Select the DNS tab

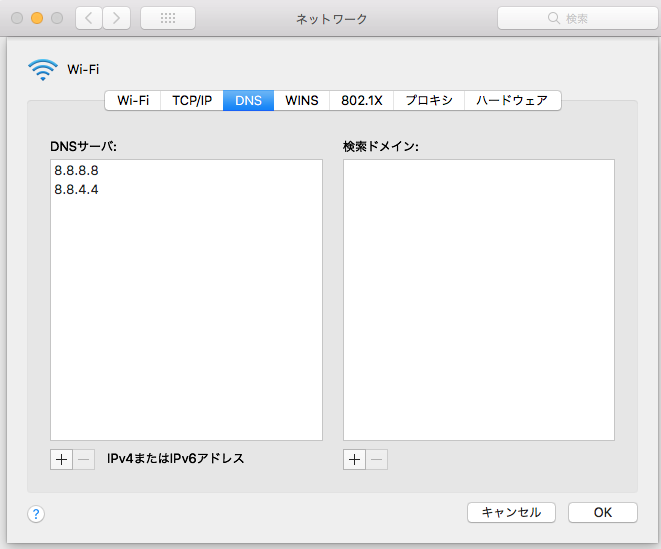coord(249,100)
